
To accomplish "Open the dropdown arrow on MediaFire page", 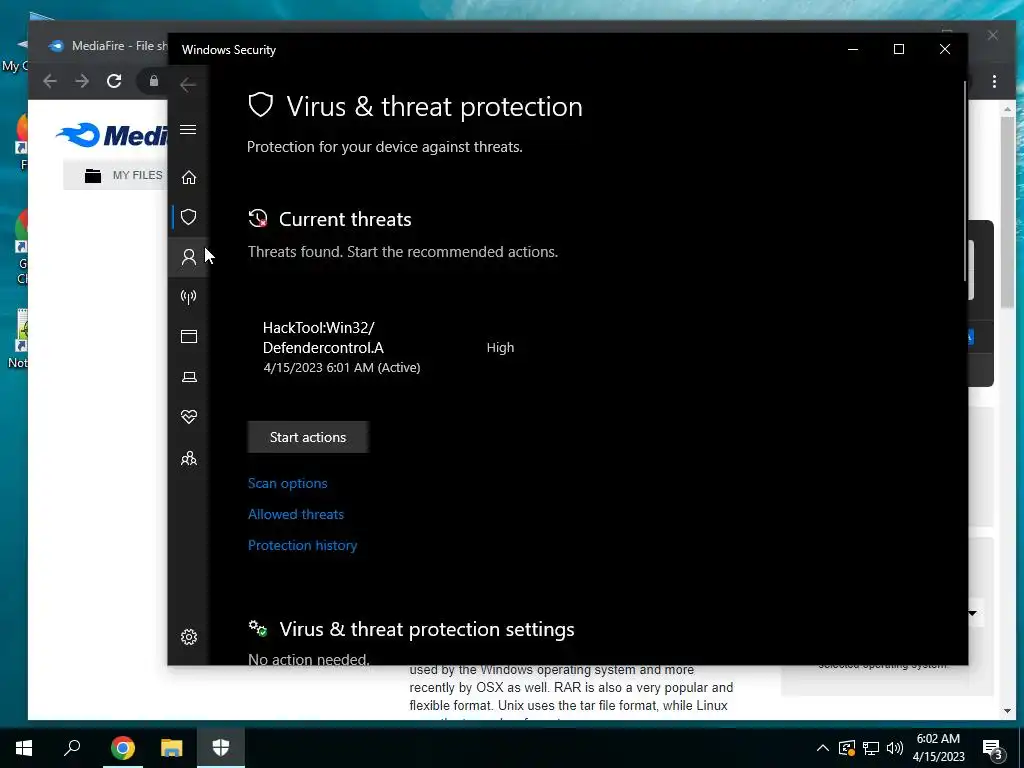I will point(972,613).
